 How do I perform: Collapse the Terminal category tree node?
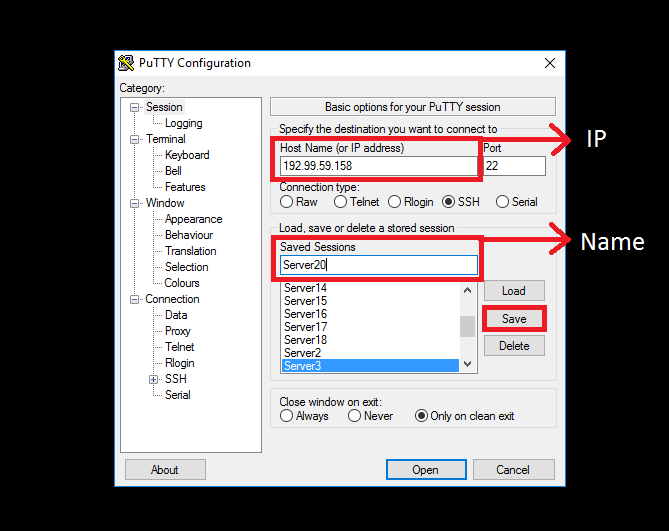tap(135, 139)
